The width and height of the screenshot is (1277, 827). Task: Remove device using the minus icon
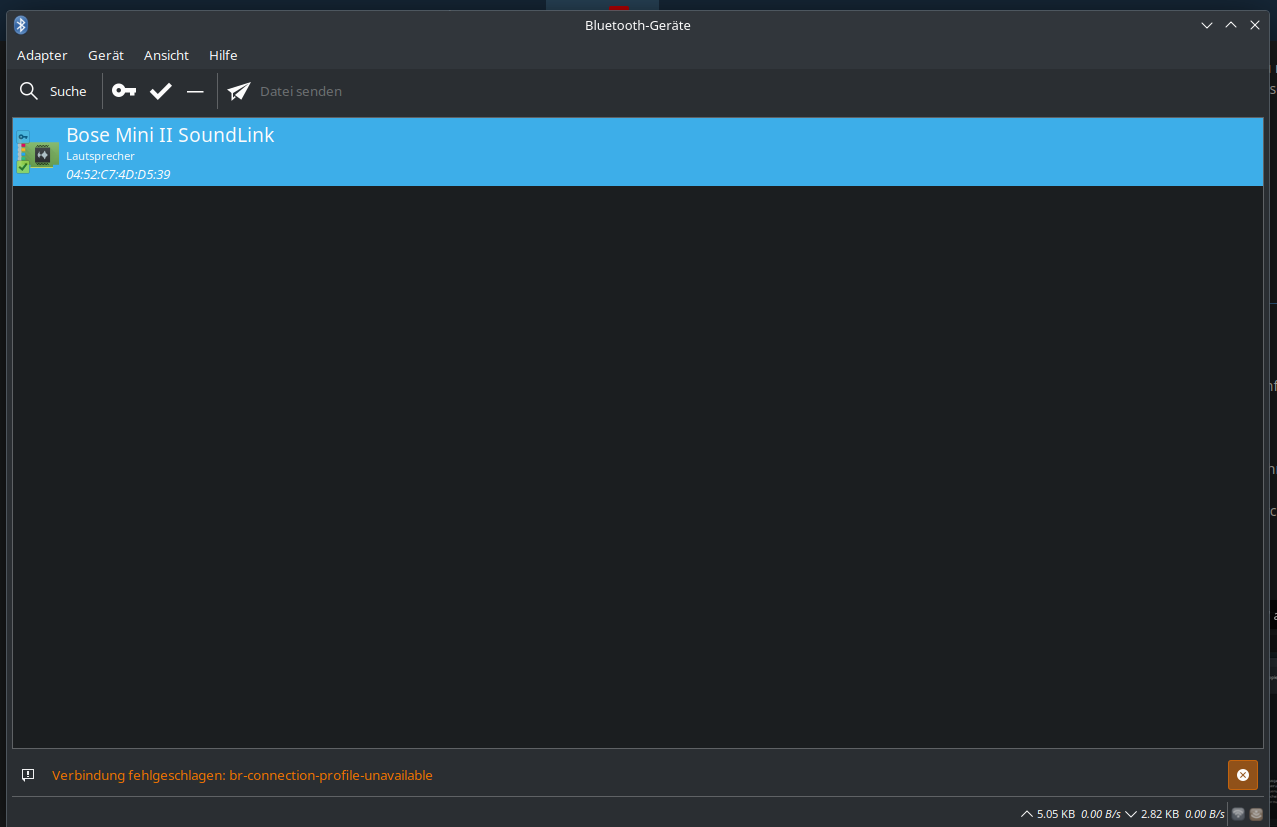point(195,91)
